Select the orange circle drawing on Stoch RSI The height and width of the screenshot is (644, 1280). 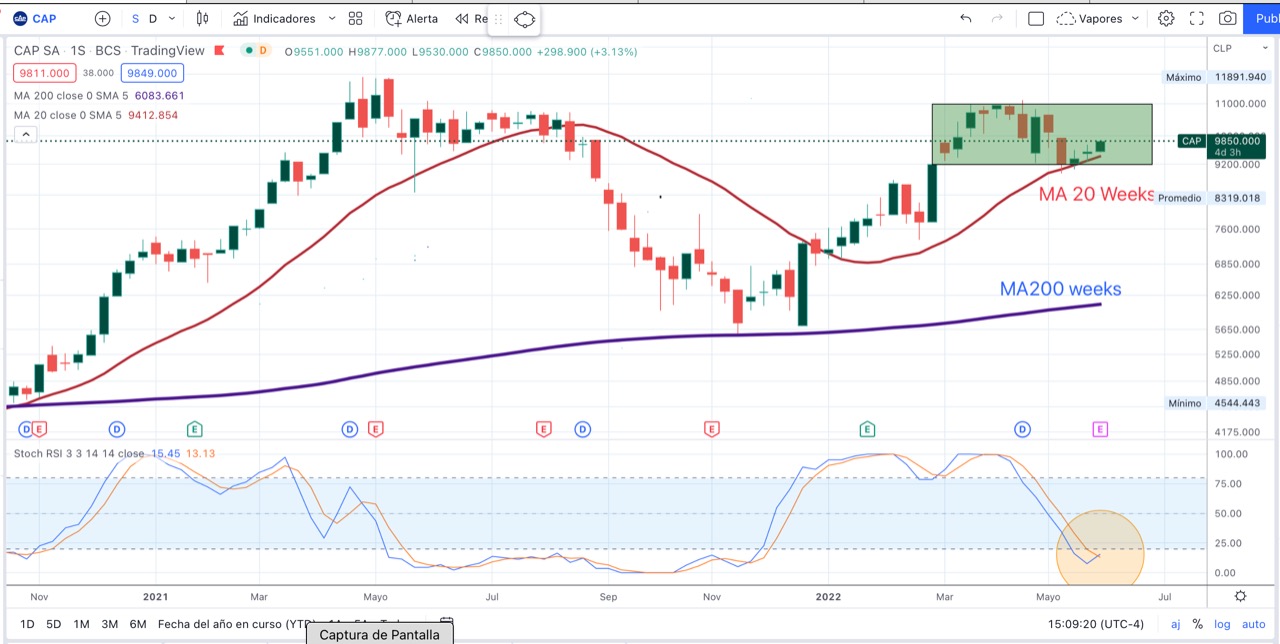(1100, 547)
